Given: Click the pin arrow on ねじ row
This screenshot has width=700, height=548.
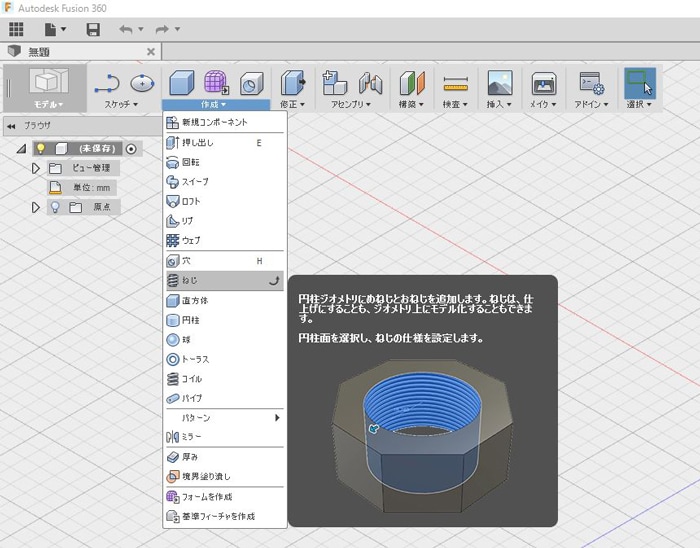Looking at the screenshot, I should coord(274,281).
